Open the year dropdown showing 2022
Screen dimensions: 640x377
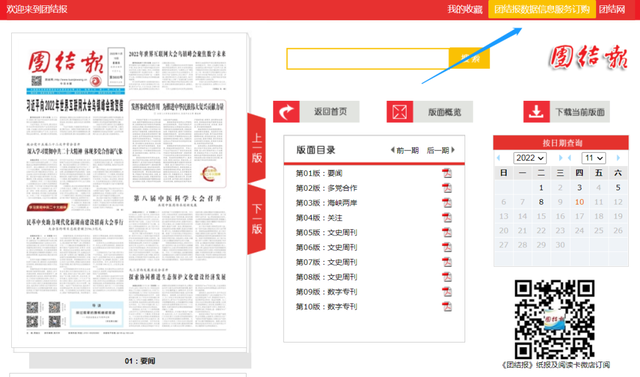point(529,158)
